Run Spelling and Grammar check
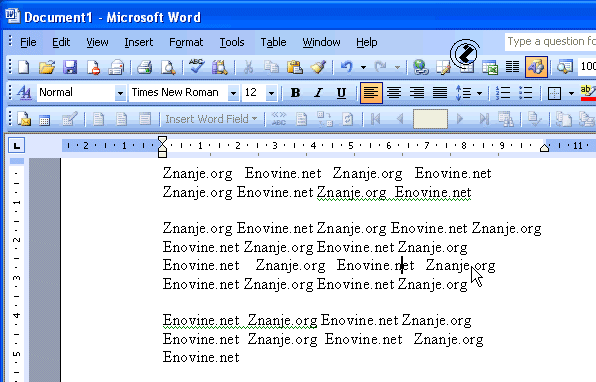 point(197,67)
